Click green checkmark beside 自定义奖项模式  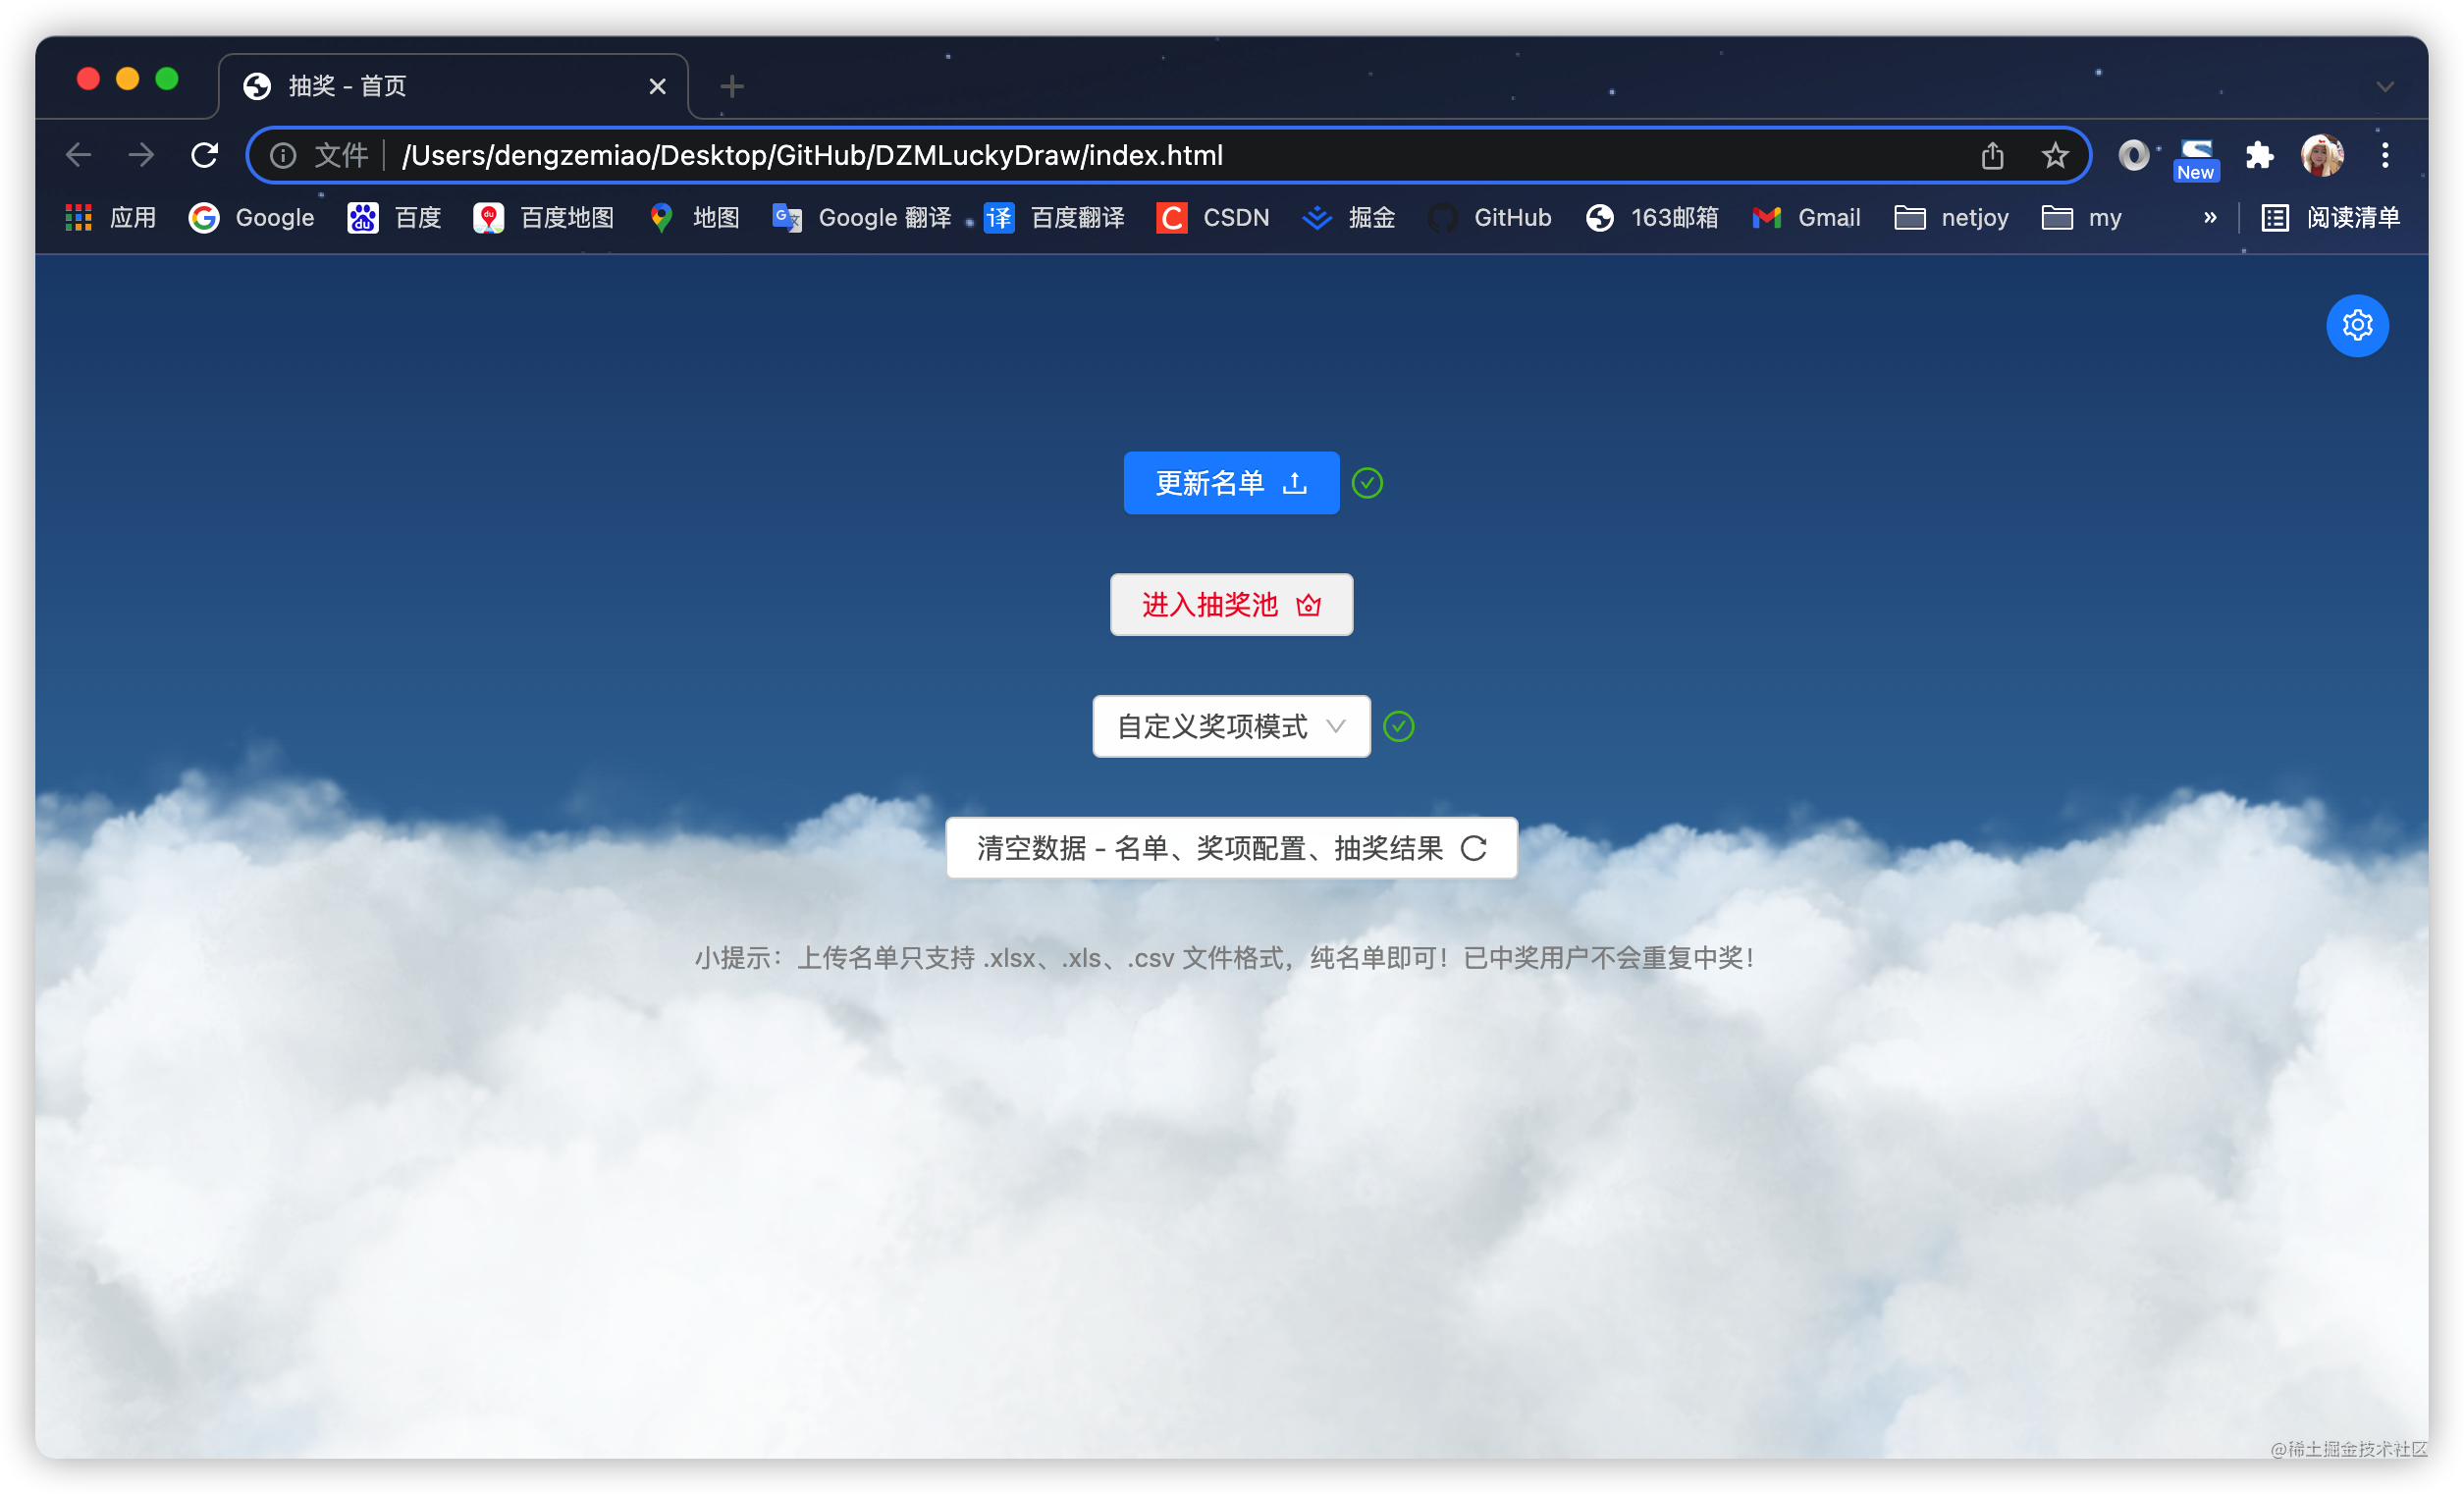pyautogui.click(x=1398, y=726)
